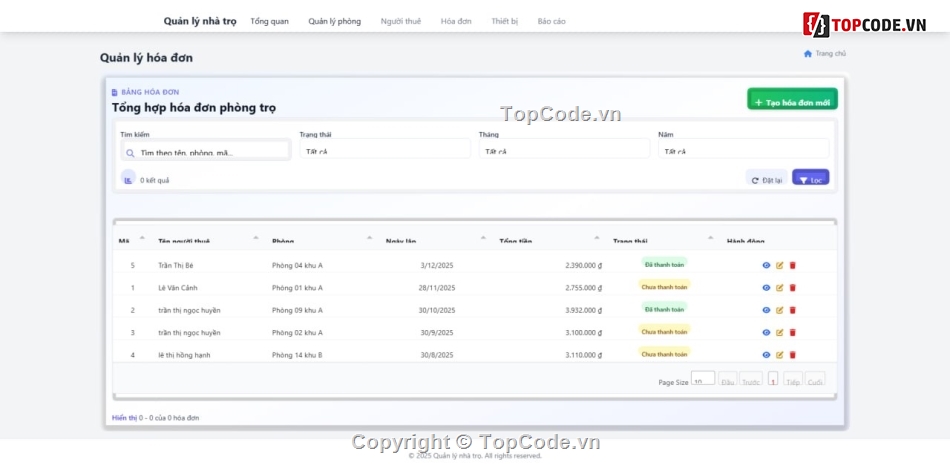The height and width of the screenshot is (465, 950).
Task: Open the Trạng thái filter dropdown
Action: tap(385, 149)
